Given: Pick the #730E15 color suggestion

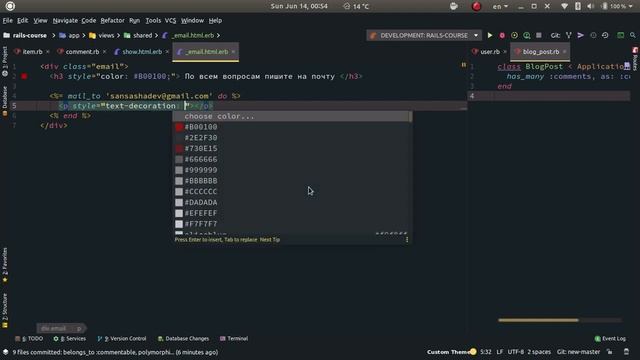Looking at the screenshot, I should click(x=291, y=149).
